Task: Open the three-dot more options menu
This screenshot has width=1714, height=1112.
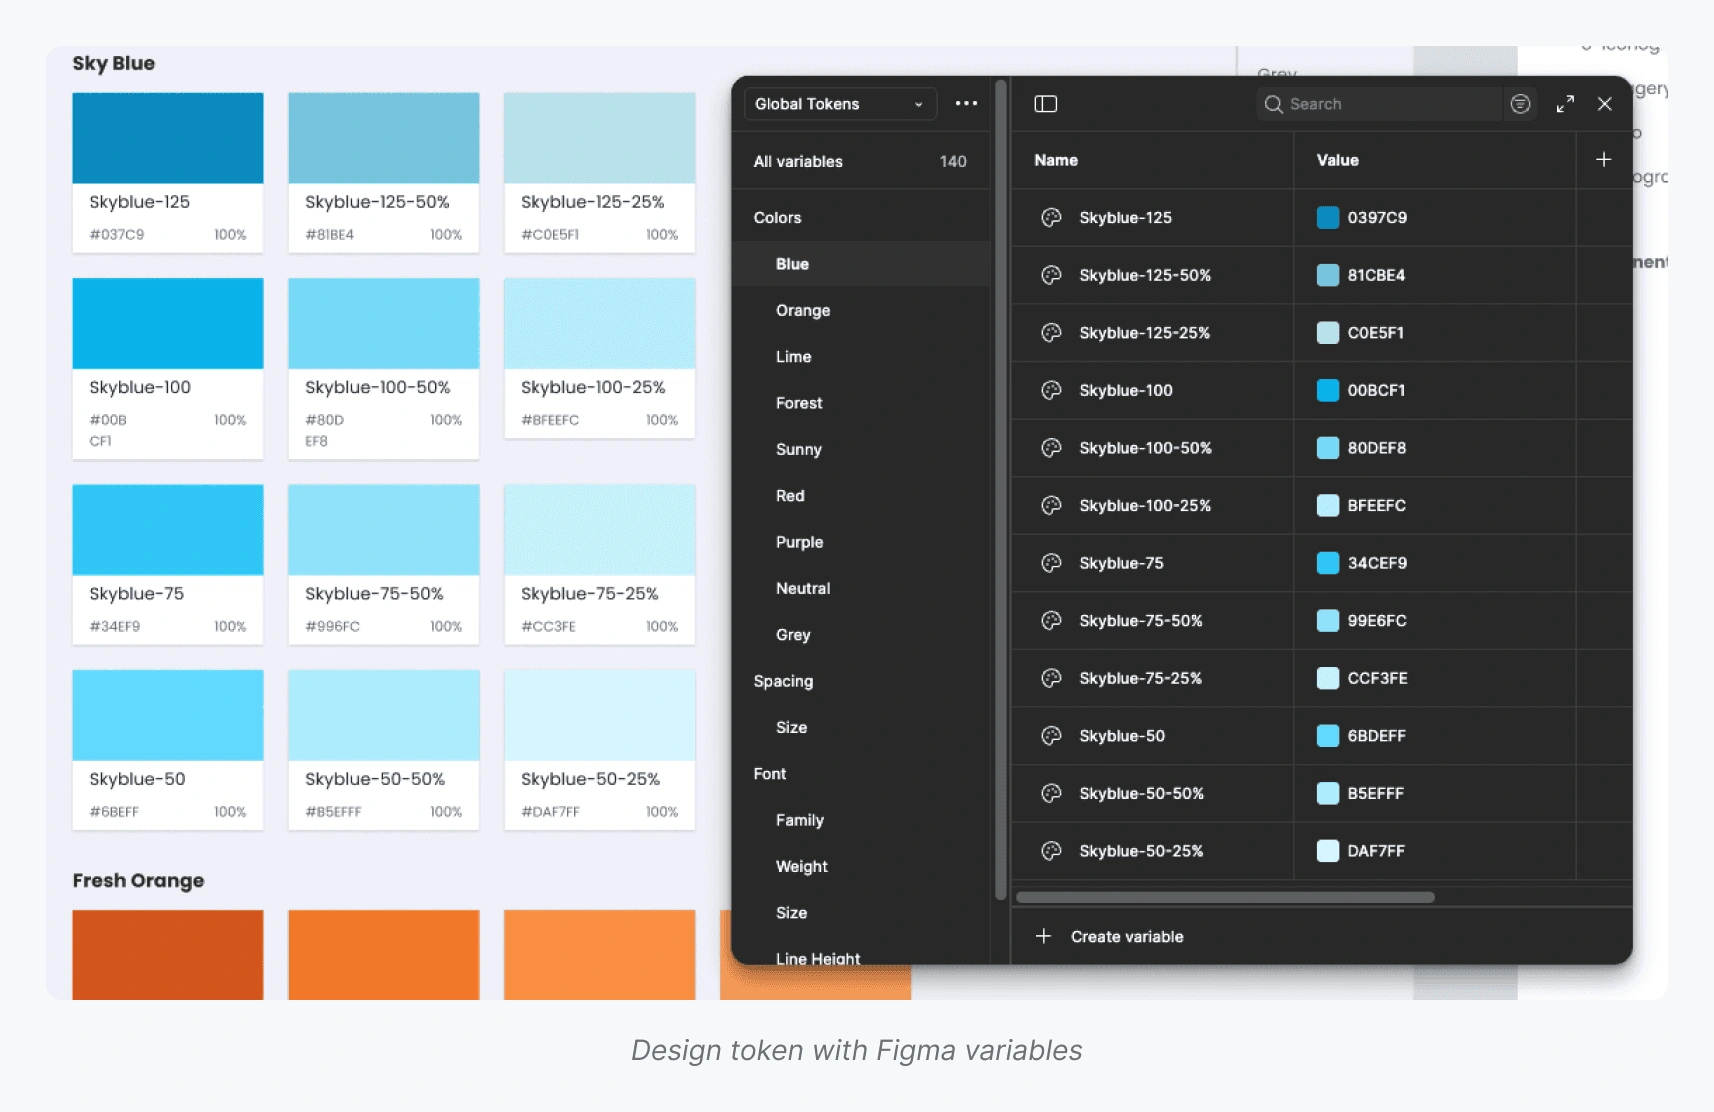Action: tap(966, 103)
